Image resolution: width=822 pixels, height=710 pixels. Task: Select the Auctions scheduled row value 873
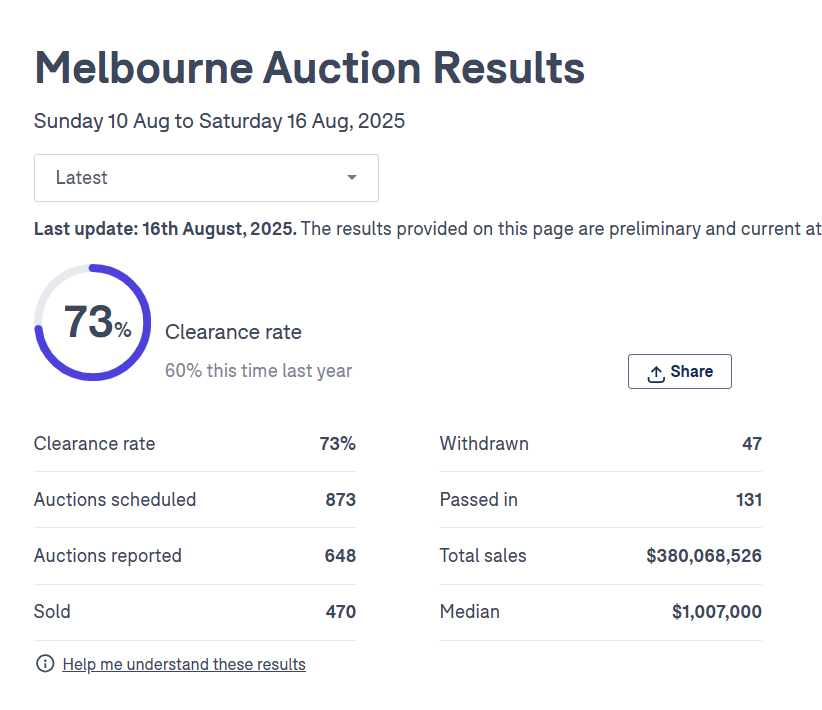pos(340,500)
